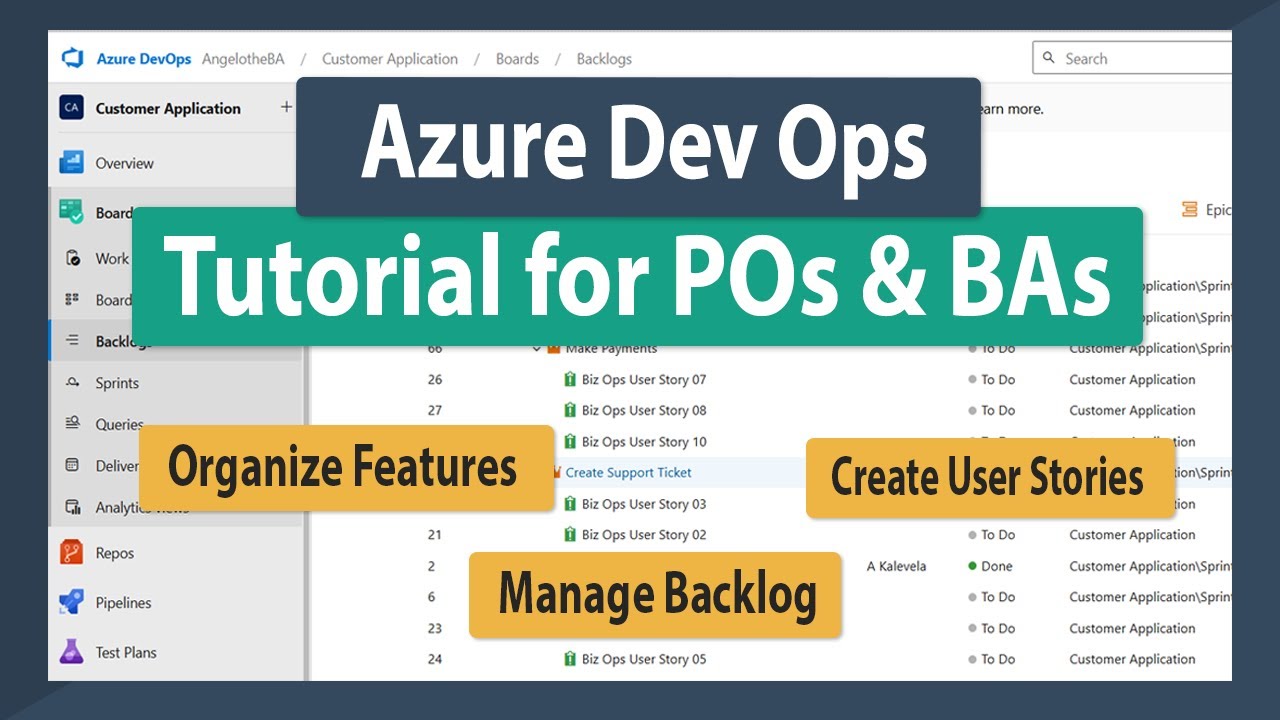Click the Boards sub-item grid icon
1280x720 pixels.
pyautogui.click(x=72, y=299)
